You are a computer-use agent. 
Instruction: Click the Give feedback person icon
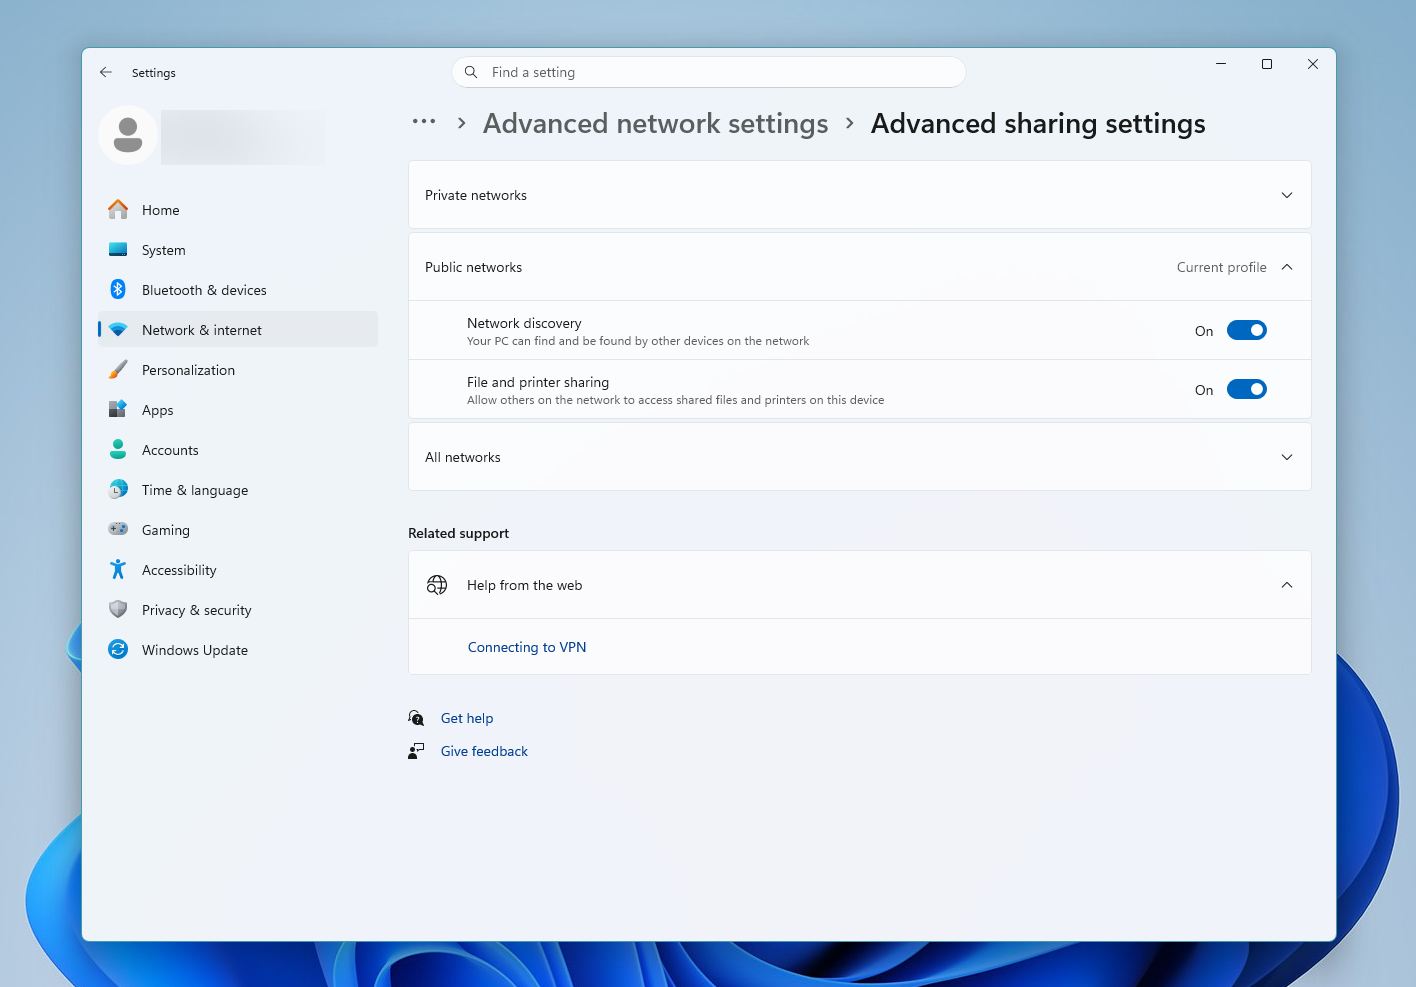coord(416,751)
